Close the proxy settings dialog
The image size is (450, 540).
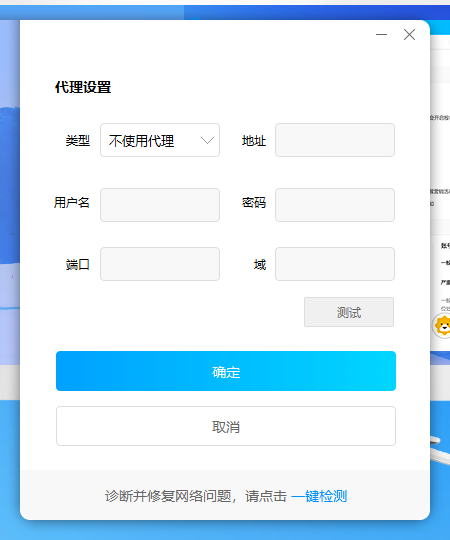coord(409,34)
